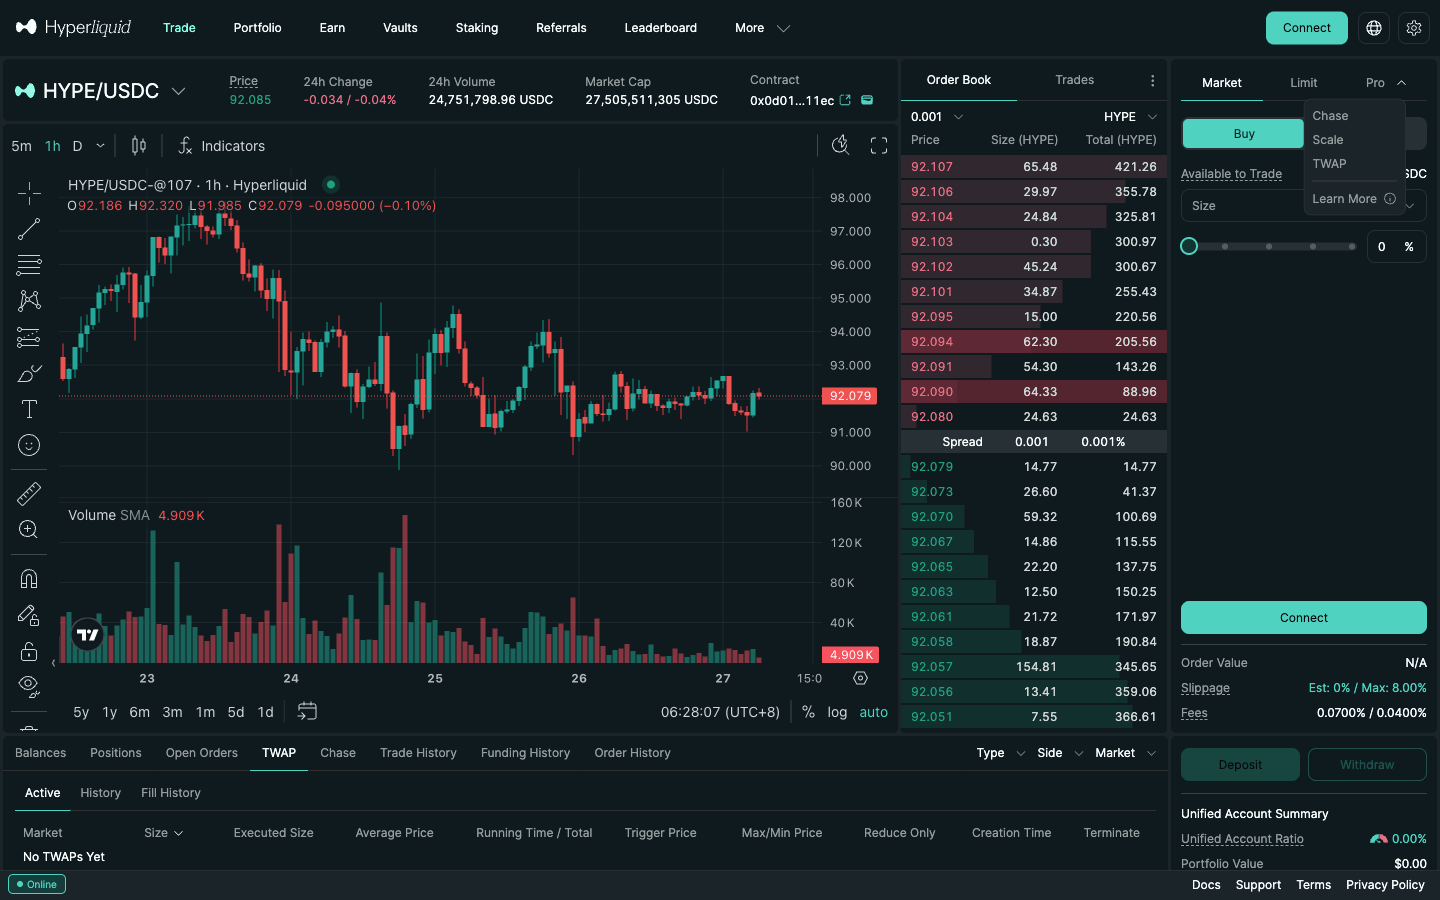This screenshot has height=900, width=1440.
Task: Open settings gear in header
Action: pos(1414,28)
